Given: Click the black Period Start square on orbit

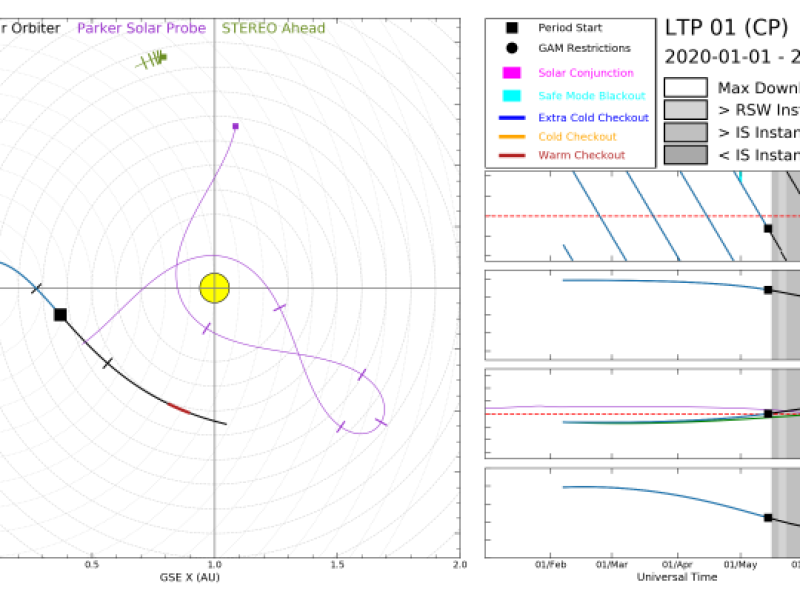Looking at the screenshot, I should point(60,315).
